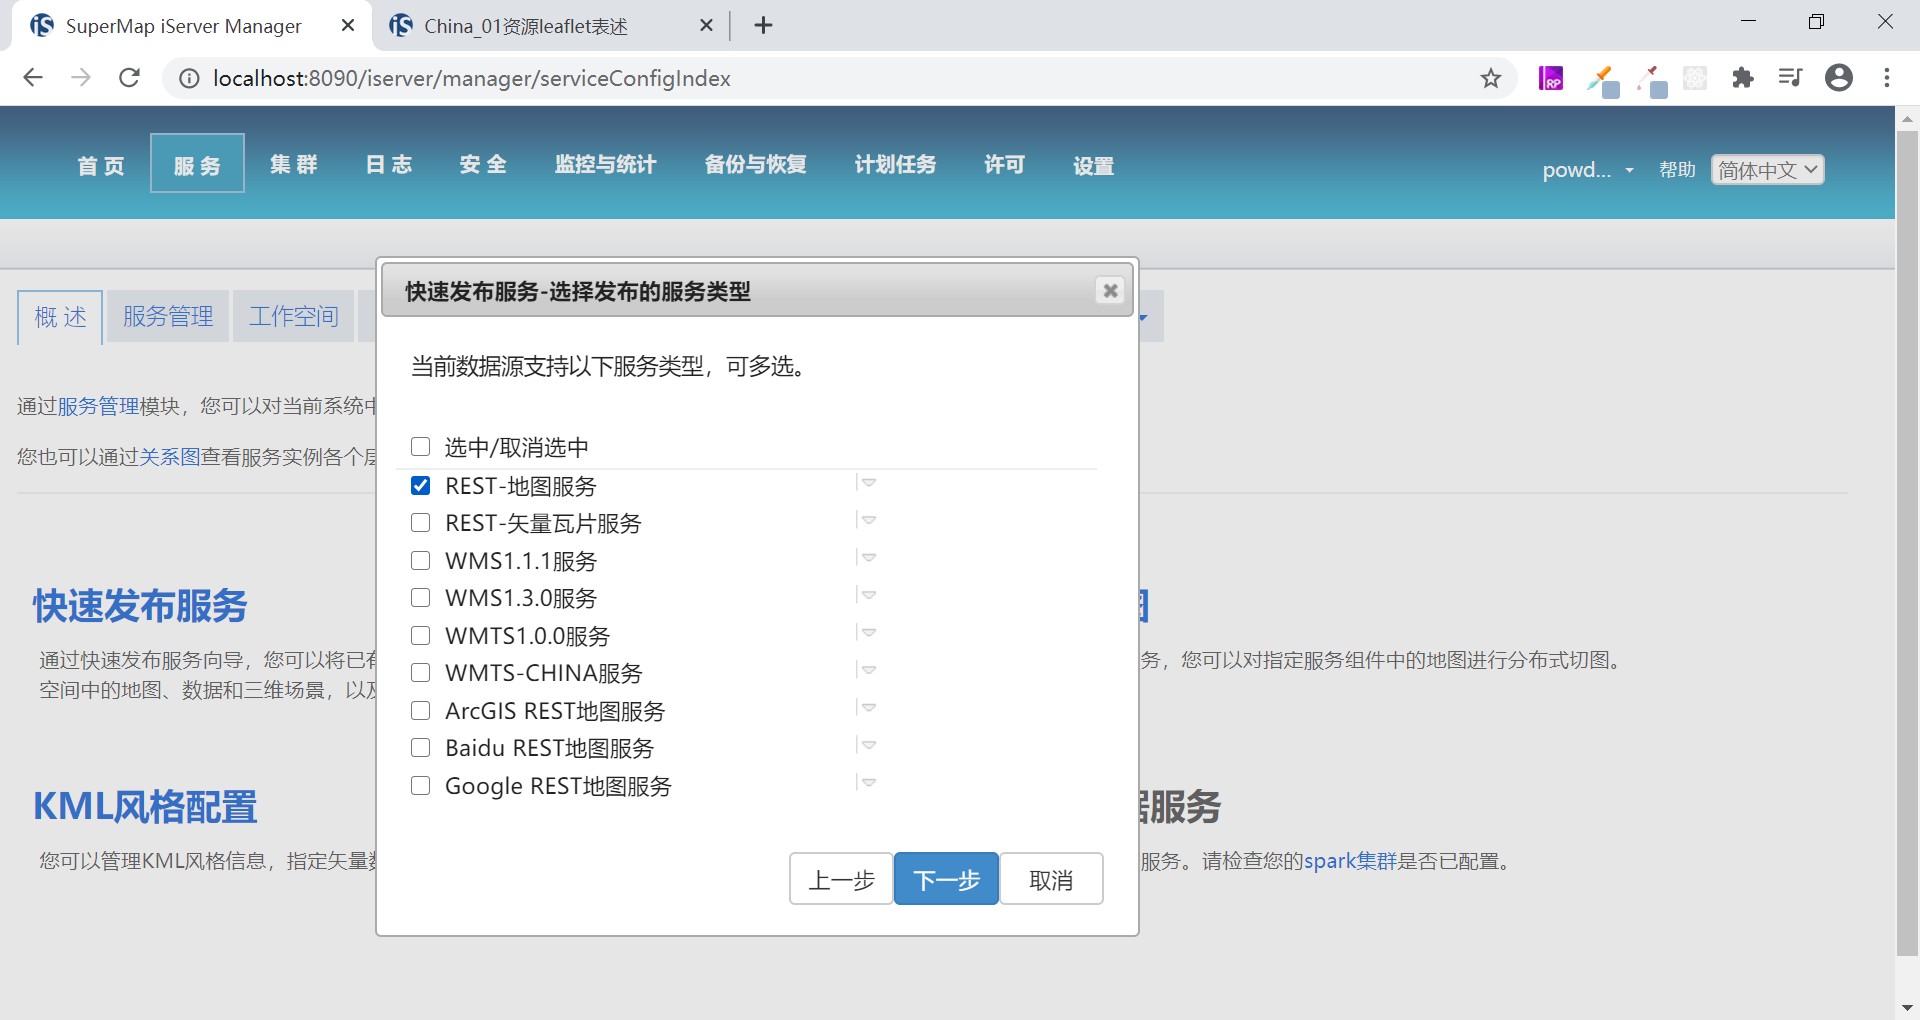
Task: Open the media control icon
Action: [x=1790, y=78]
